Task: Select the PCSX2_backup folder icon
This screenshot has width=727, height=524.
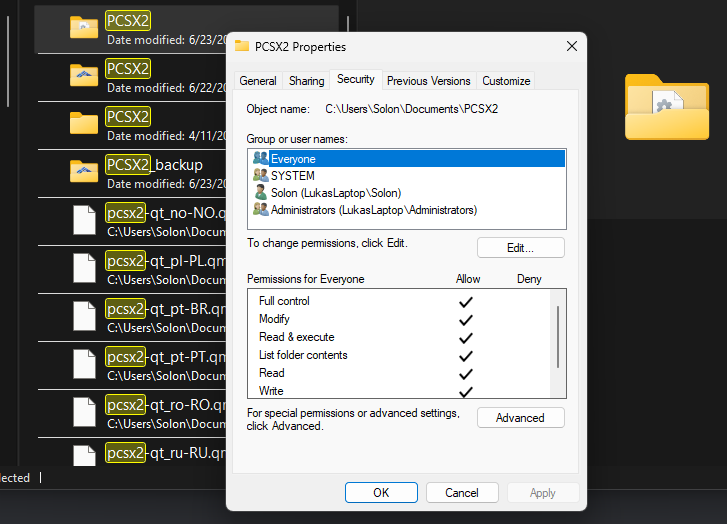Action: pos(84,171)
